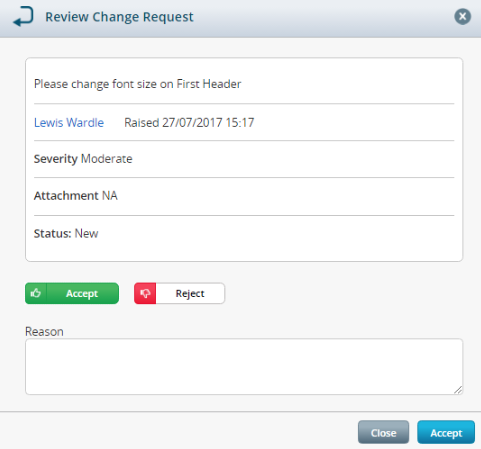Confirm with the blue Accept button

[446, 432]
